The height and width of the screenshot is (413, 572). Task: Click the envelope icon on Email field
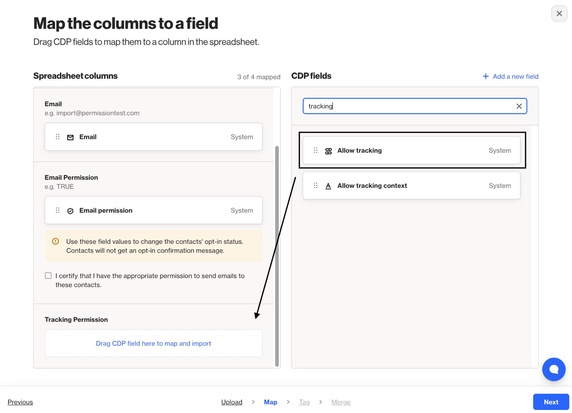pos(70,137)
